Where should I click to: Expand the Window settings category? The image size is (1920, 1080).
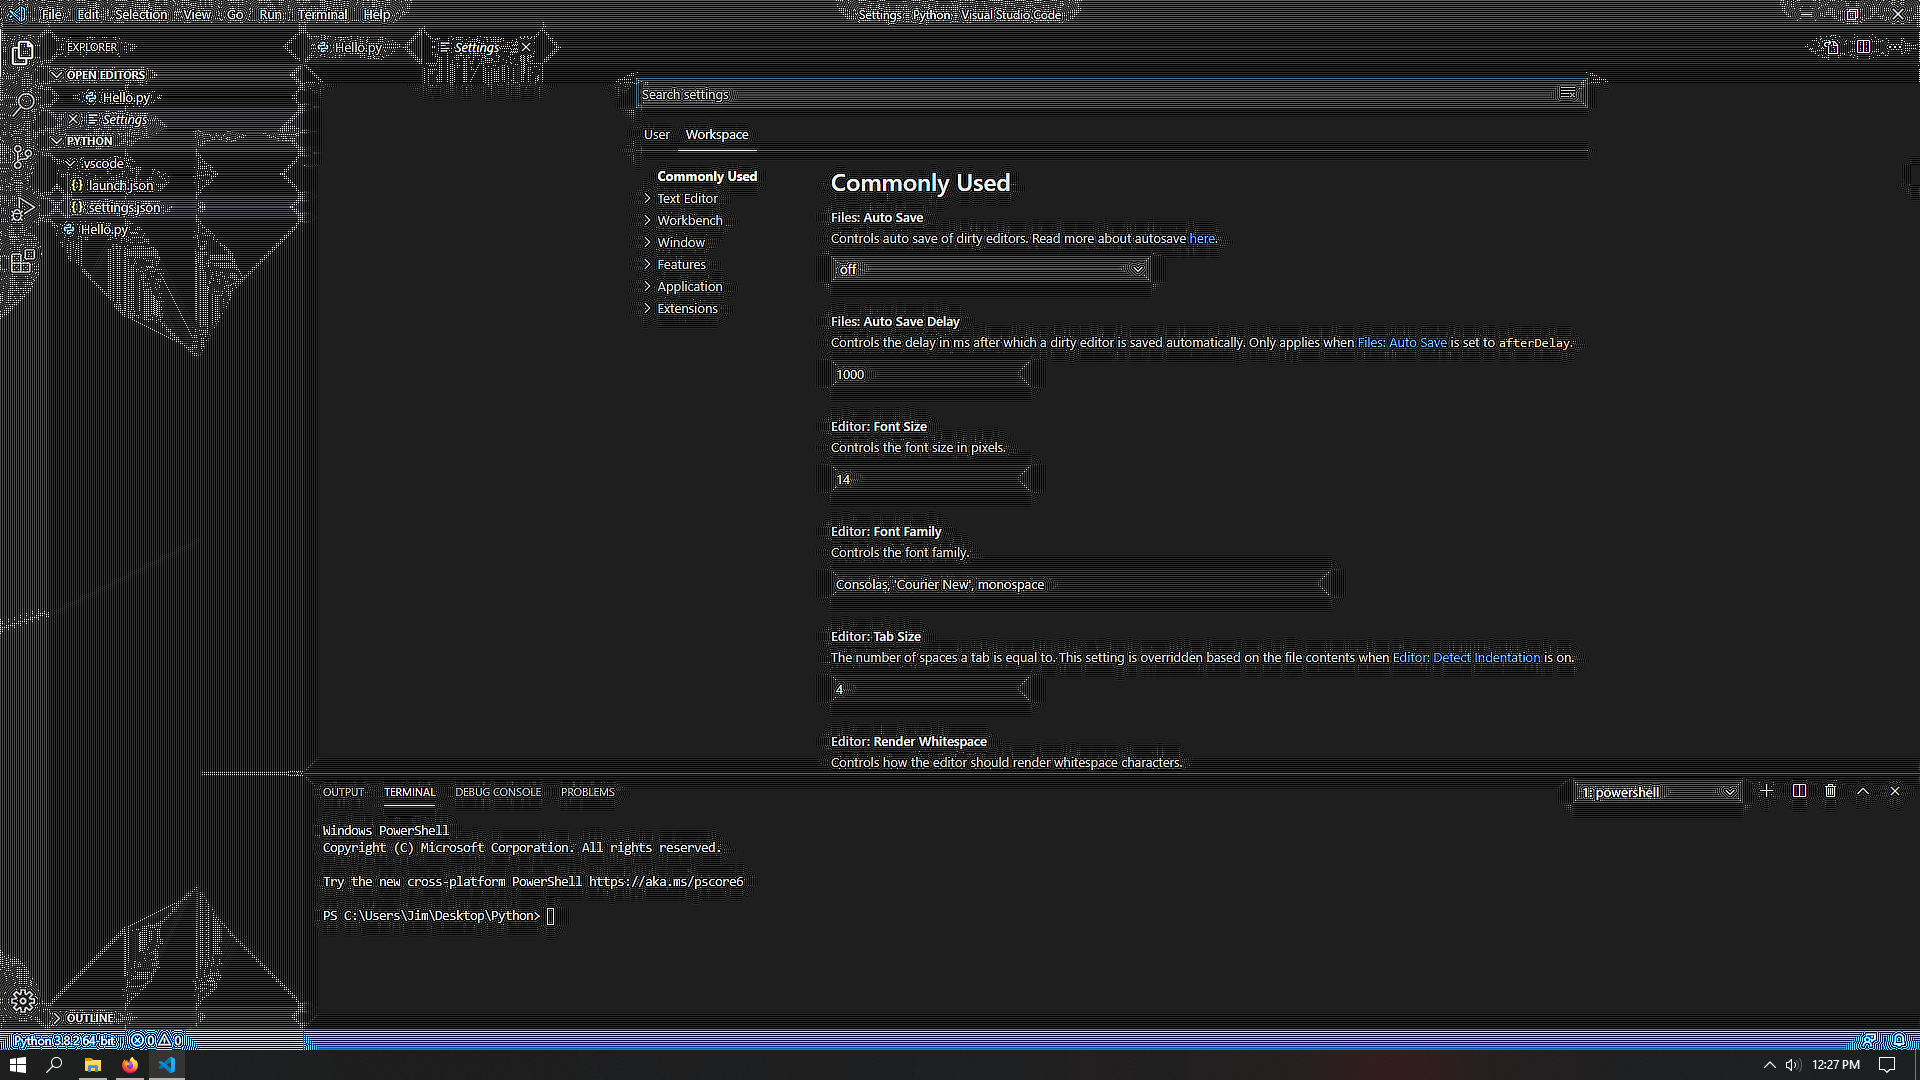coord(680,242)
